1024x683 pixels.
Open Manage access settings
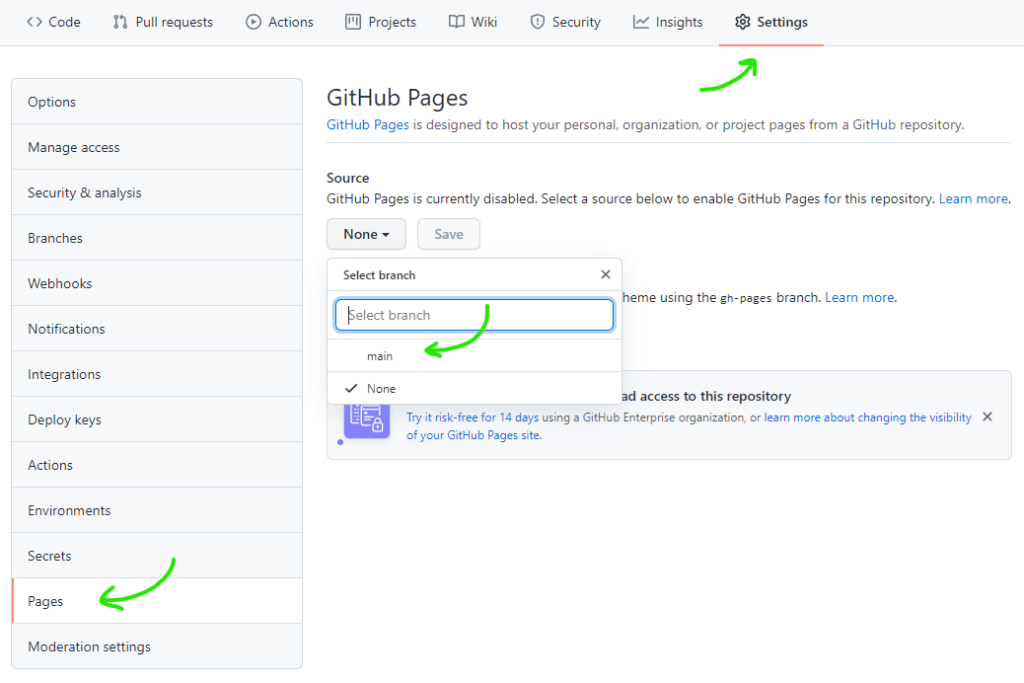pos(157,148)
